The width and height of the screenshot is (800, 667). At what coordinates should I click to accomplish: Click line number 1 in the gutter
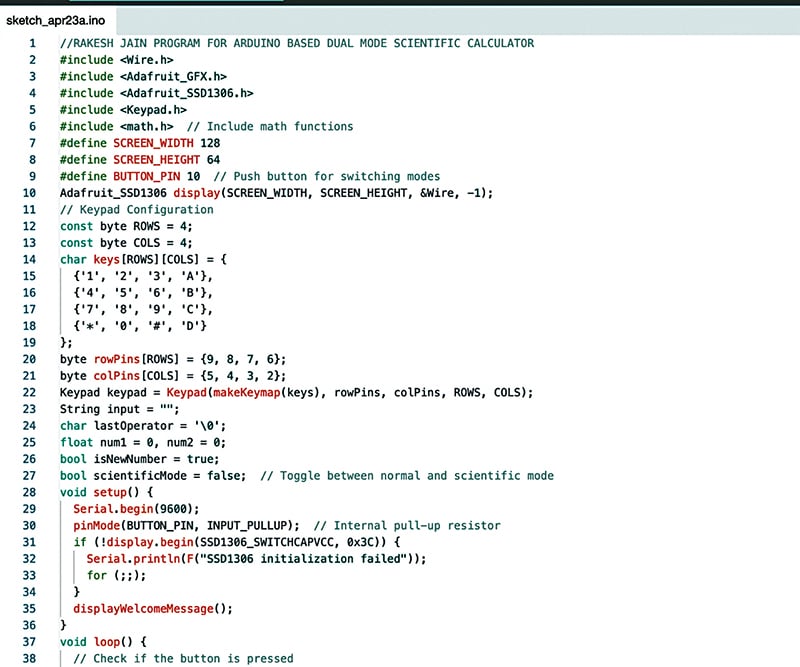(x=33, y=44)
